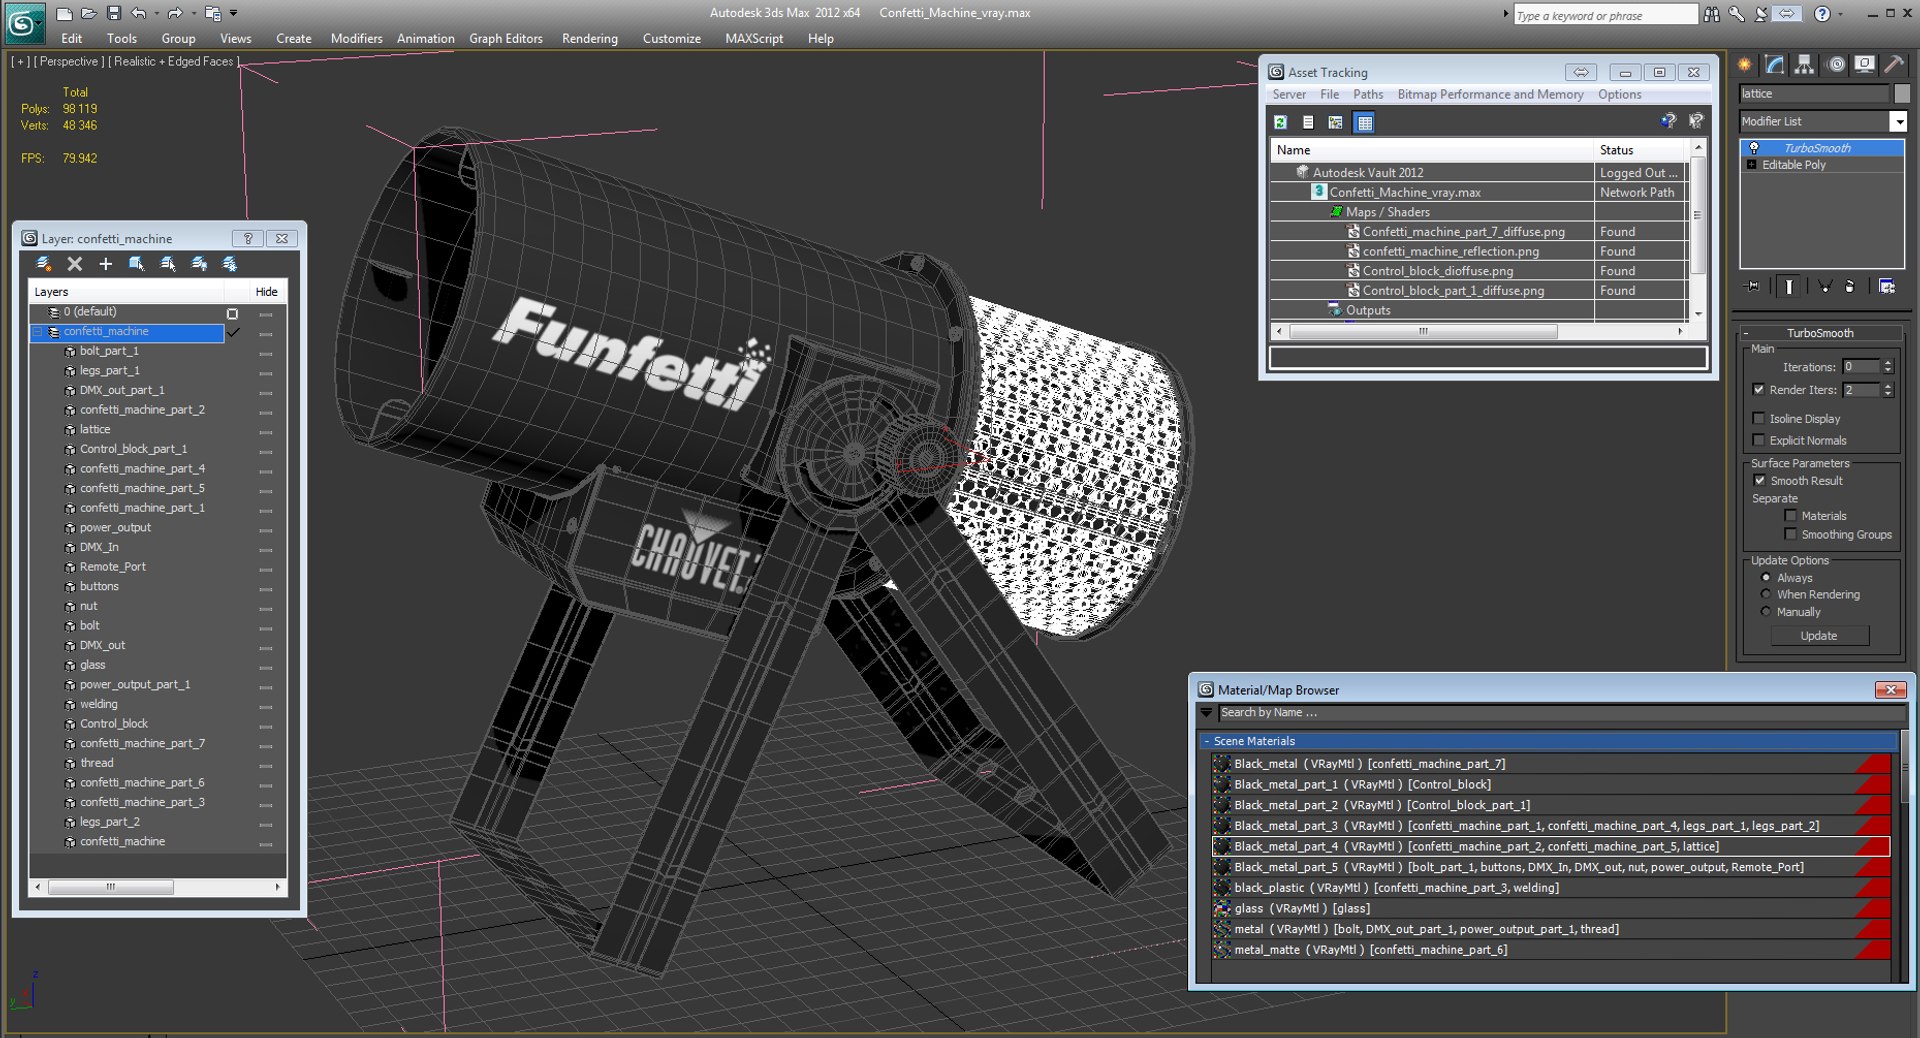Screen dimensions: 1920x1038
Task: Open the Modifiers menu
Action: click(x=356, y=39)
